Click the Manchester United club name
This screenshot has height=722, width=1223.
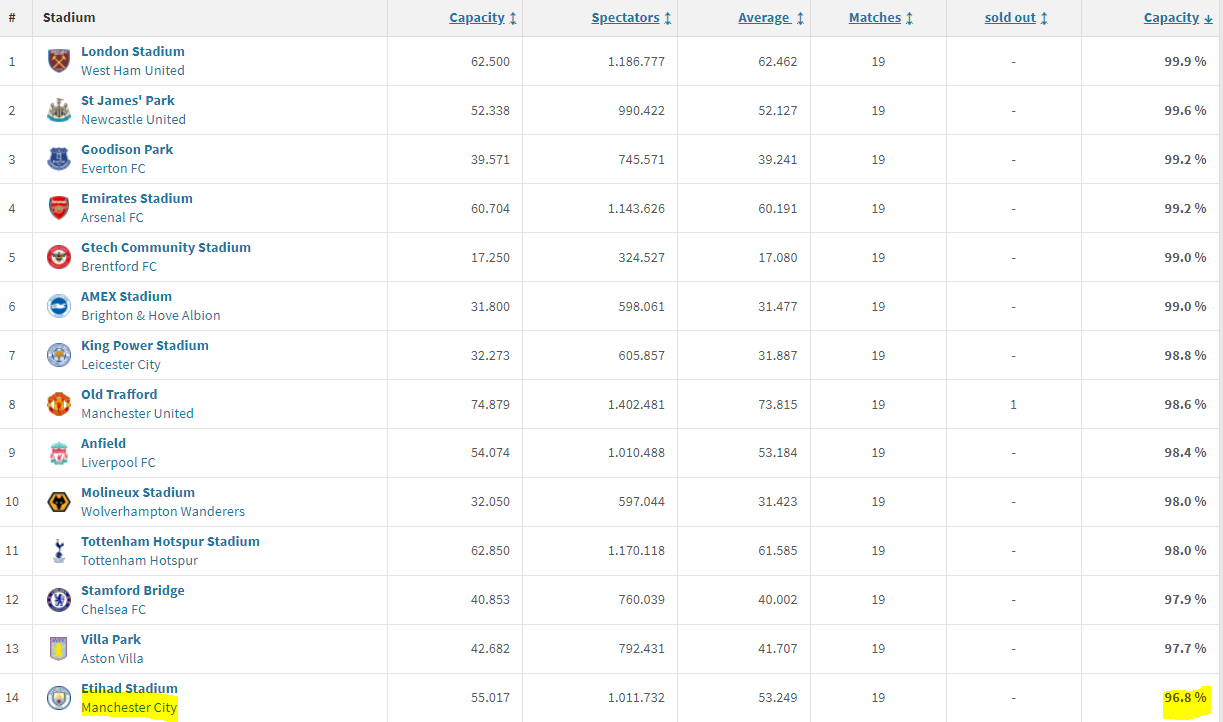pos(137,414)
